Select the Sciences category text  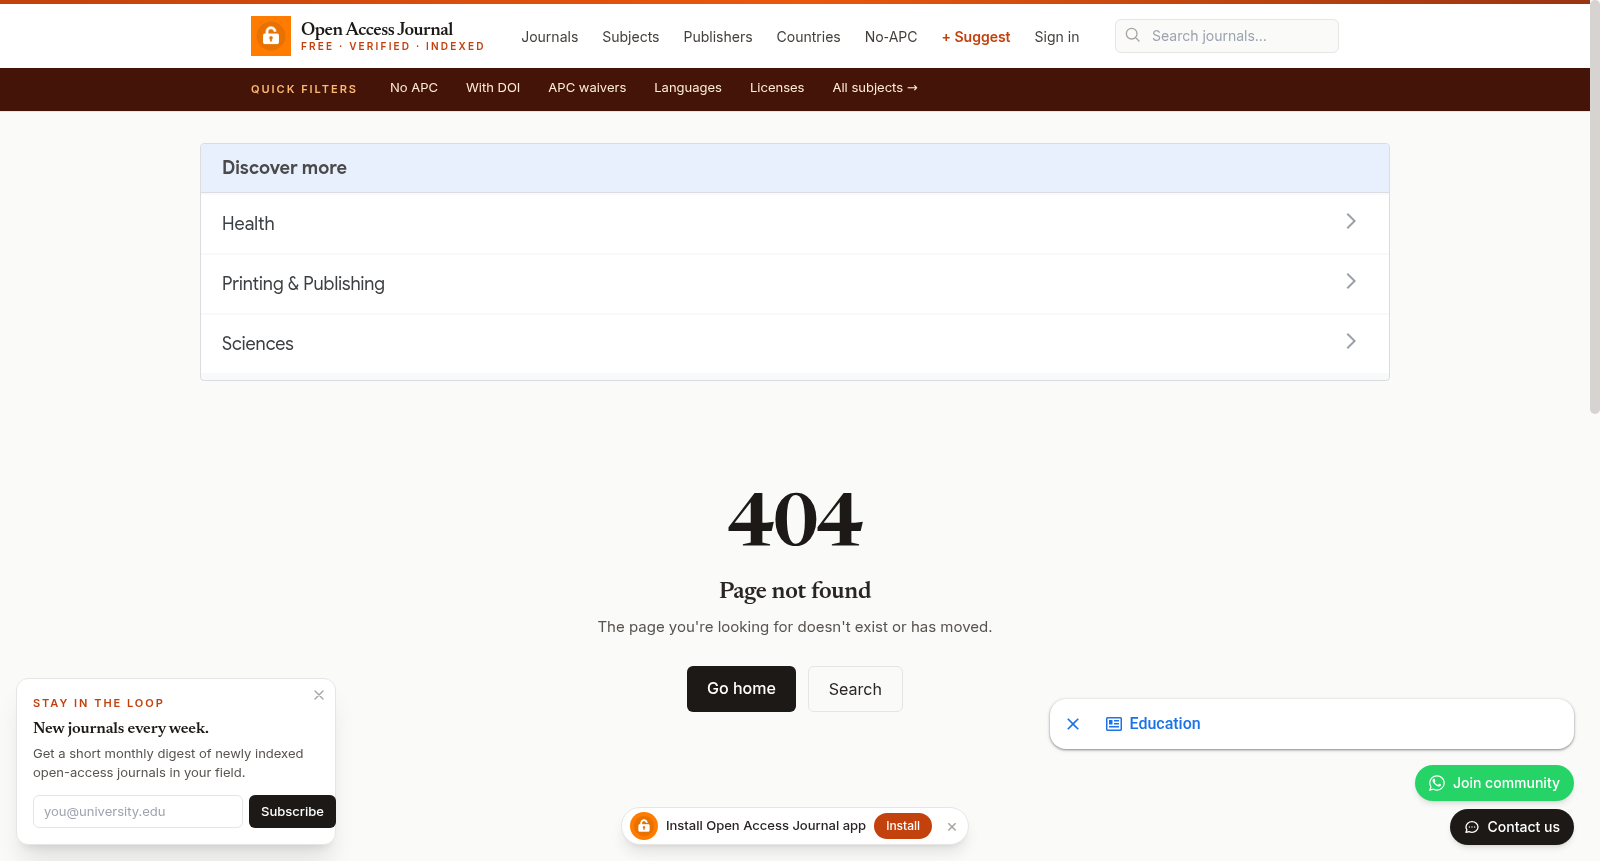click(258, 344)
